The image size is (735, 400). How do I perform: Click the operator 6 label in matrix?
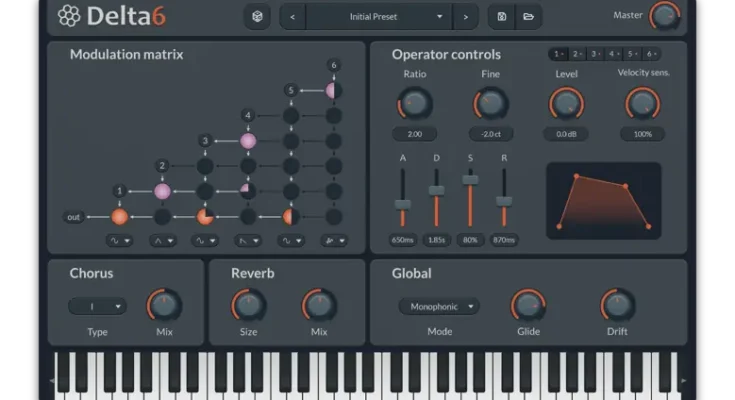(333, 65)
